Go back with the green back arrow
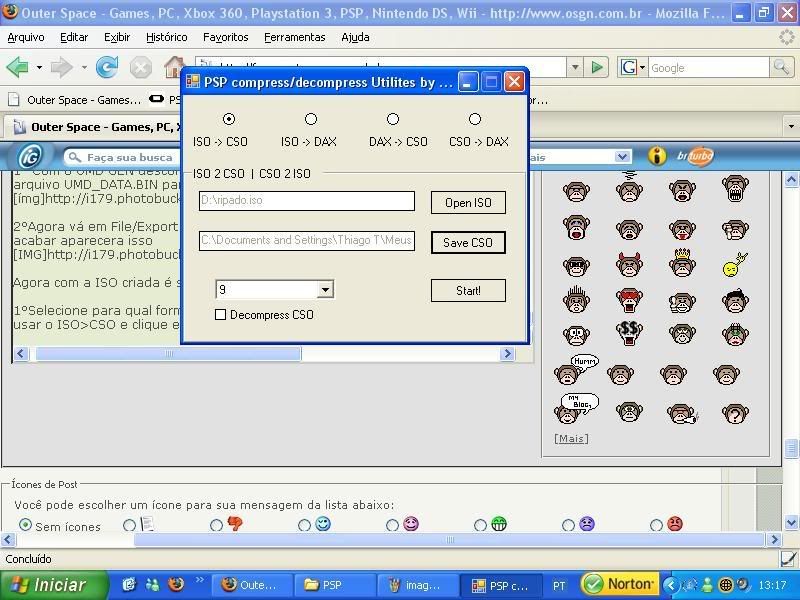The width and height of the screenshot is (800, 600). (x=17, y=67)
